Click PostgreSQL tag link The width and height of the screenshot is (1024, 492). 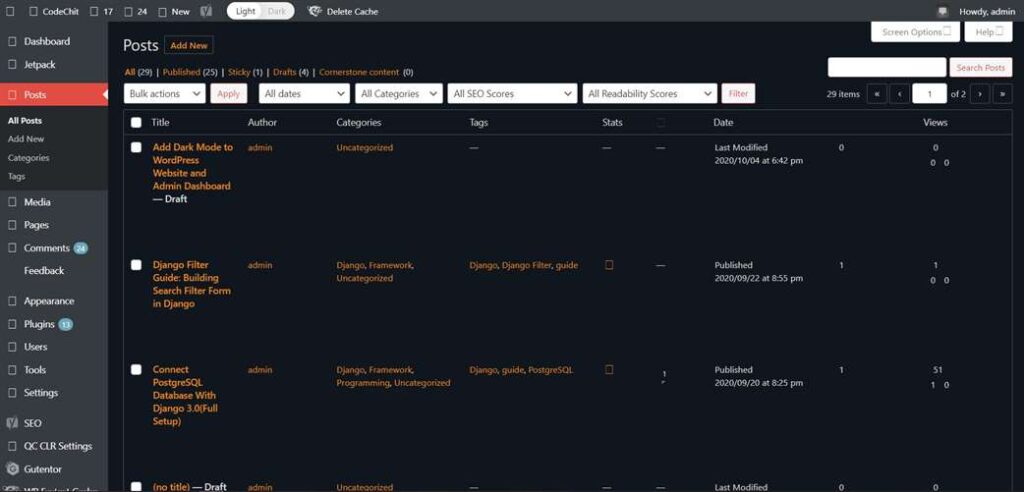click(x=551, y=370)
